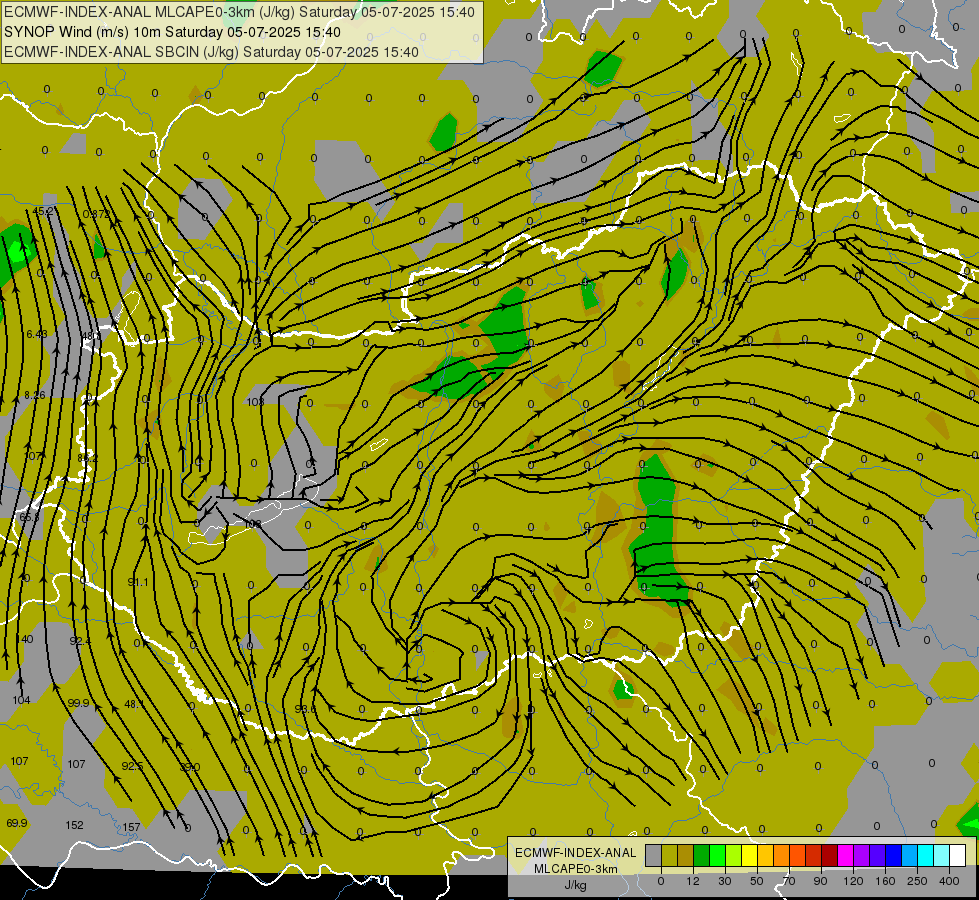Click the map value 93.6
The height and width of the screenshot is (900, 979).
click(x=305, y=709)
